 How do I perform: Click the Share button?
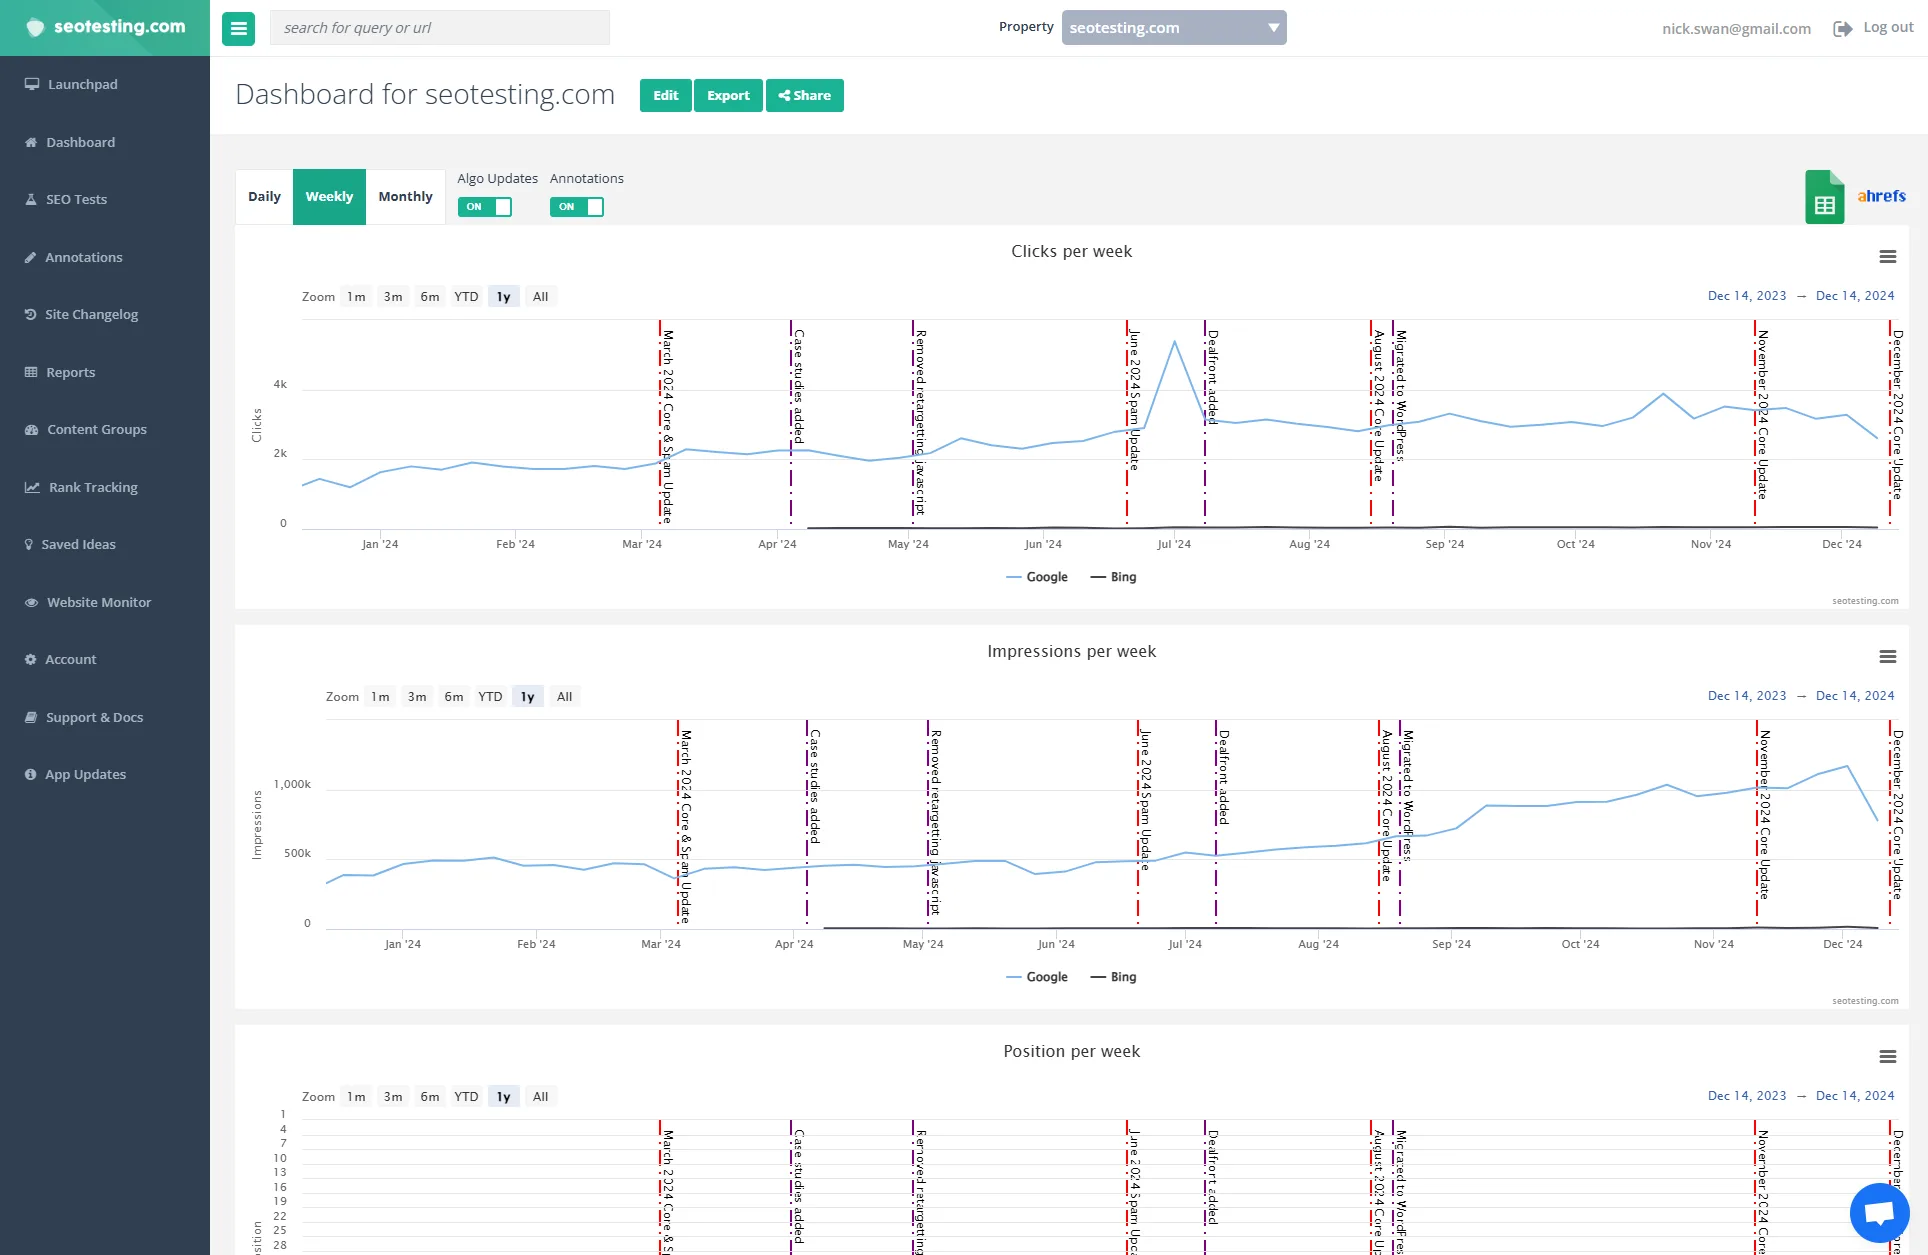coord(804,95)
